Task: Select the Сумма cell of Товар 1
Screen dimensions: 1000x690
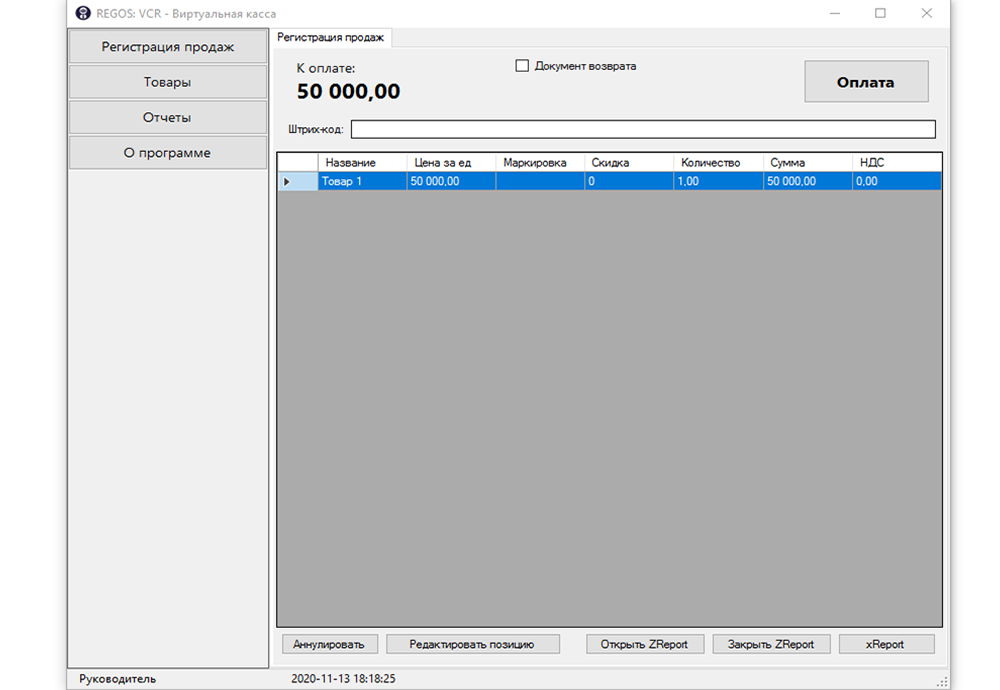Action: coord(807,181)
